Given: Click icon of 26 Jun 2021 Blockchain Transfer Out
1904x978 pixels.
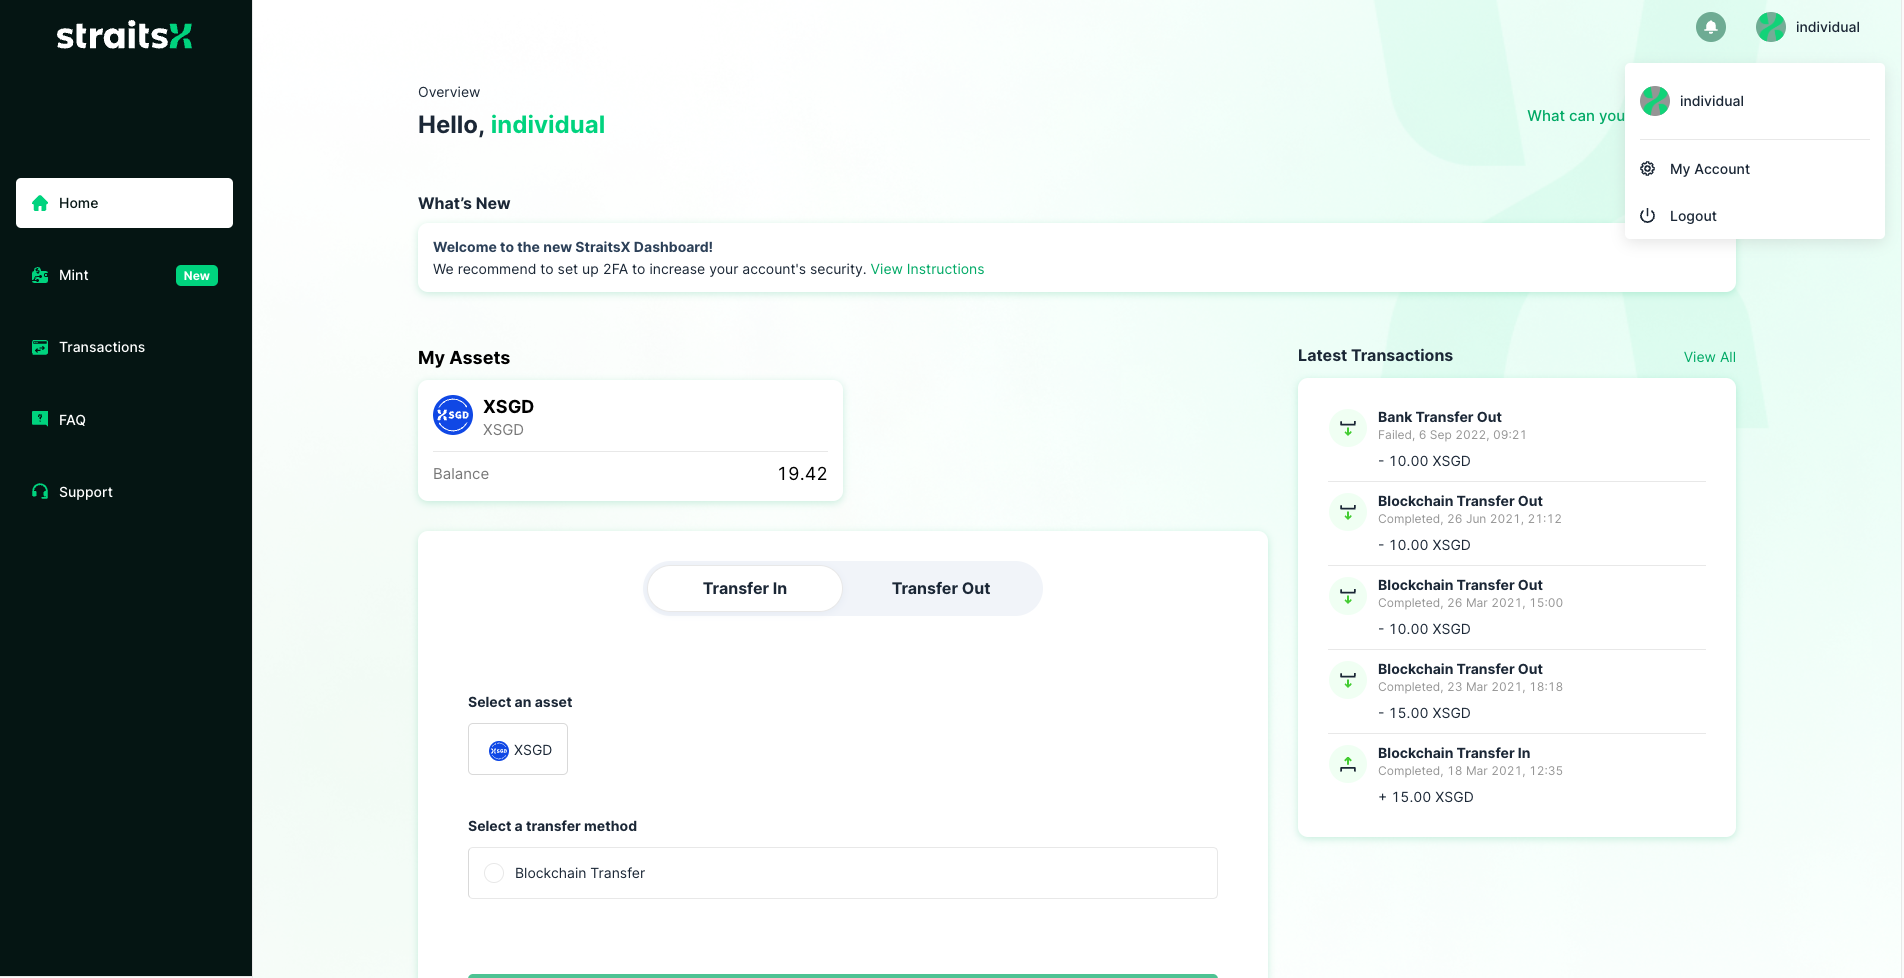Looking at the screenshot, I should point(1348,512).
